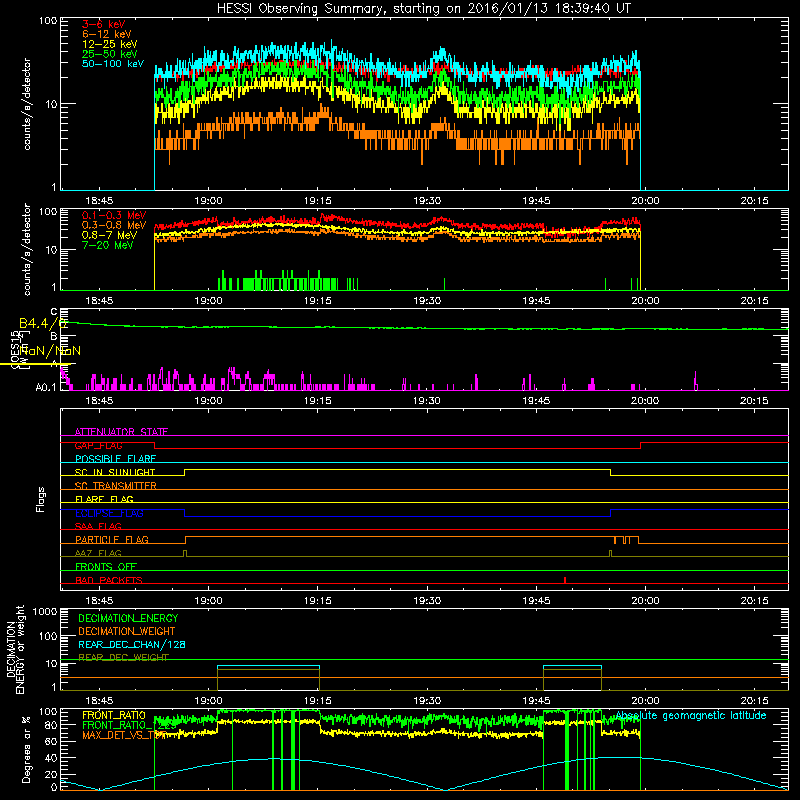Image resolution: width=800 pixels, height=800 pixels.
Task: Click the NaN/NaN annotation in GOES panel
Action: pyautogui.click(x=51, y=351)
